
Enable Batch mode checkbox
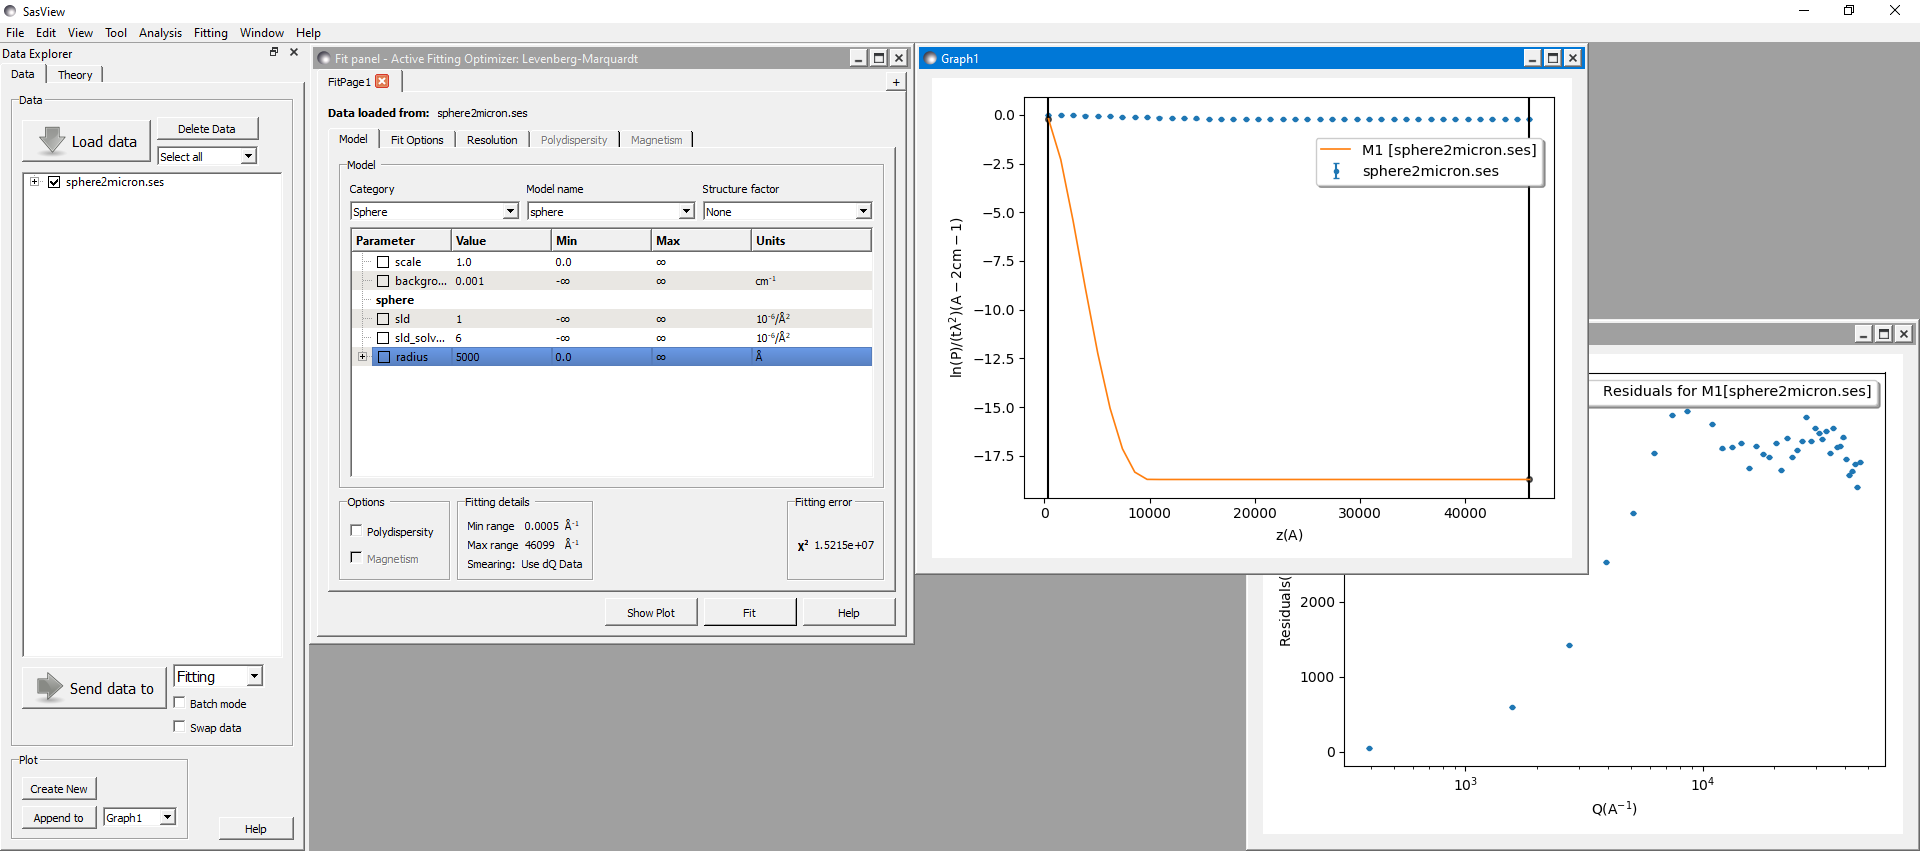point(180,703)
